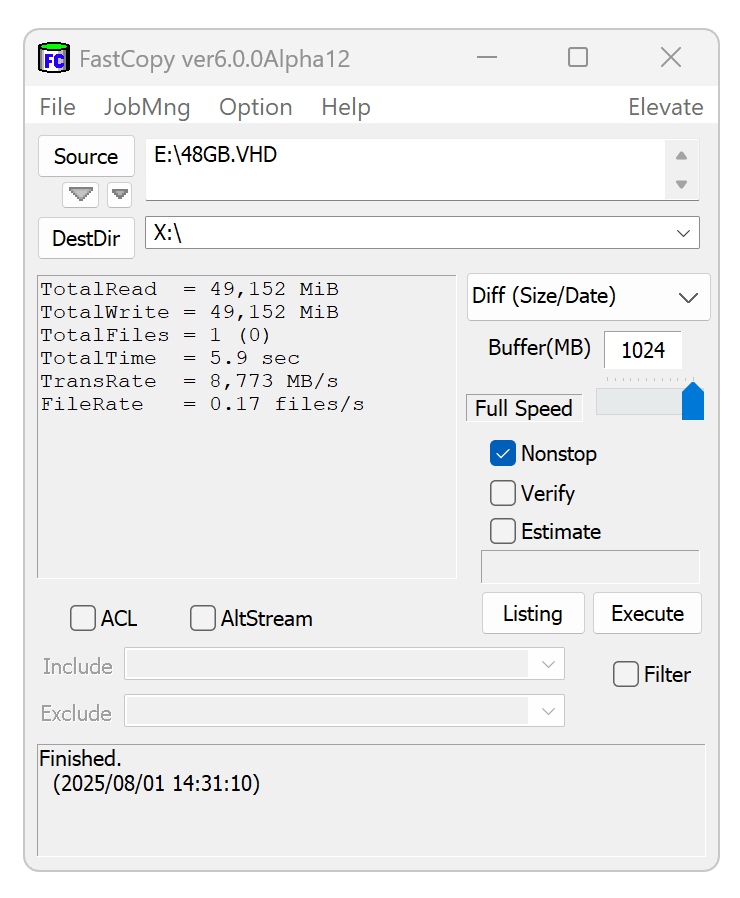Close the FastCopy window
This screenshot has height=898, width=740.
point(671,58)
